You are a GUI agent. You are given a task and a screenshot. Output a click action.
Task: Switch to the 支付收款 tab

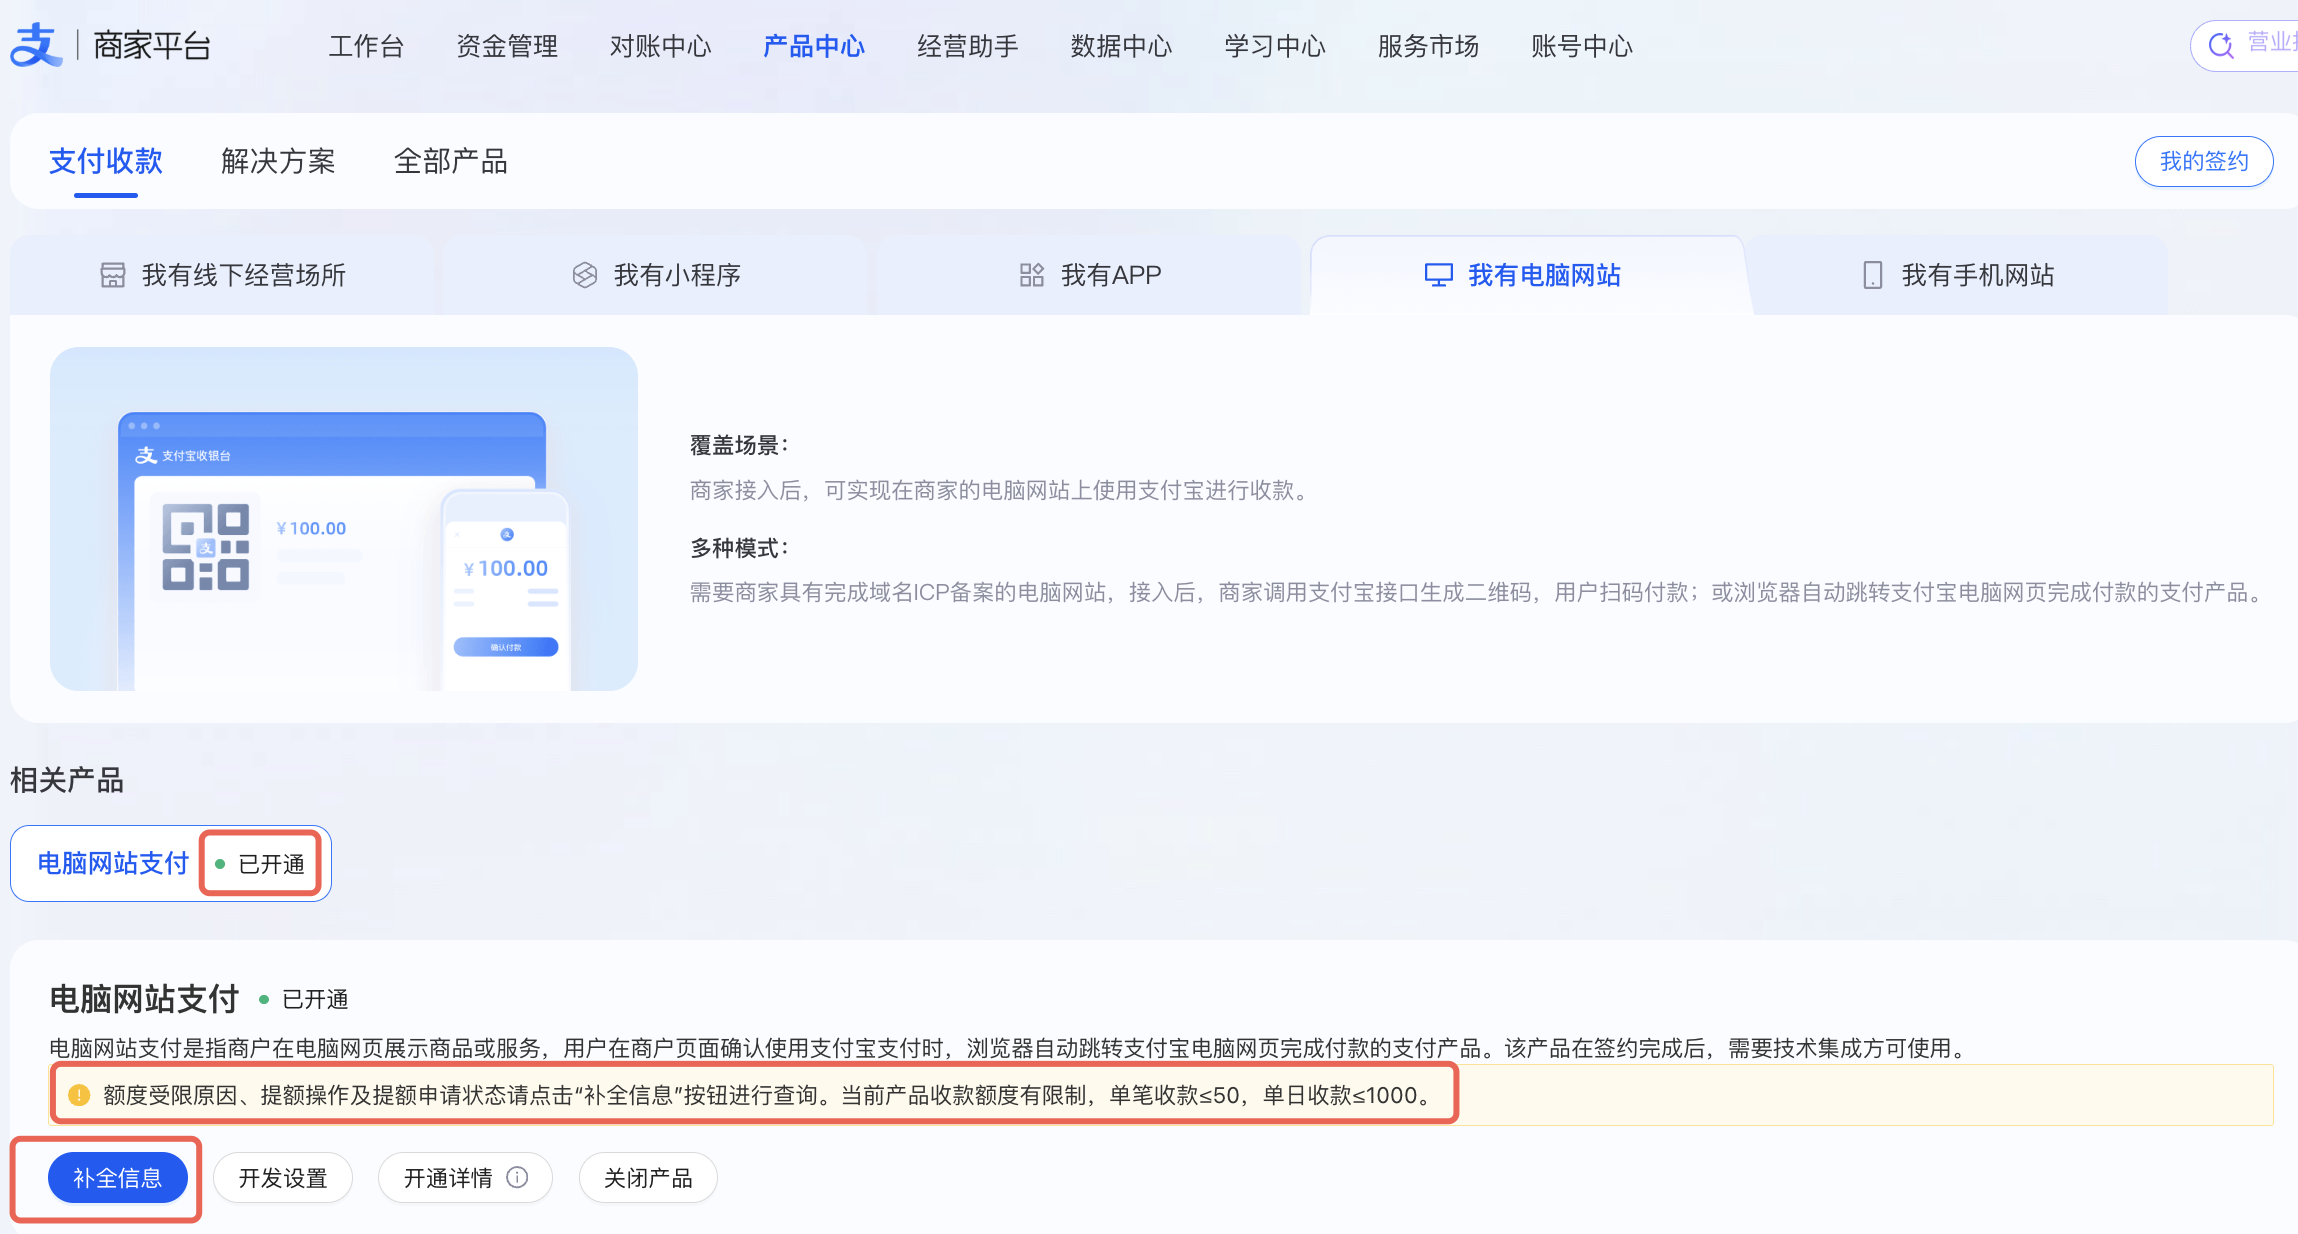click(x=106, y=161)
